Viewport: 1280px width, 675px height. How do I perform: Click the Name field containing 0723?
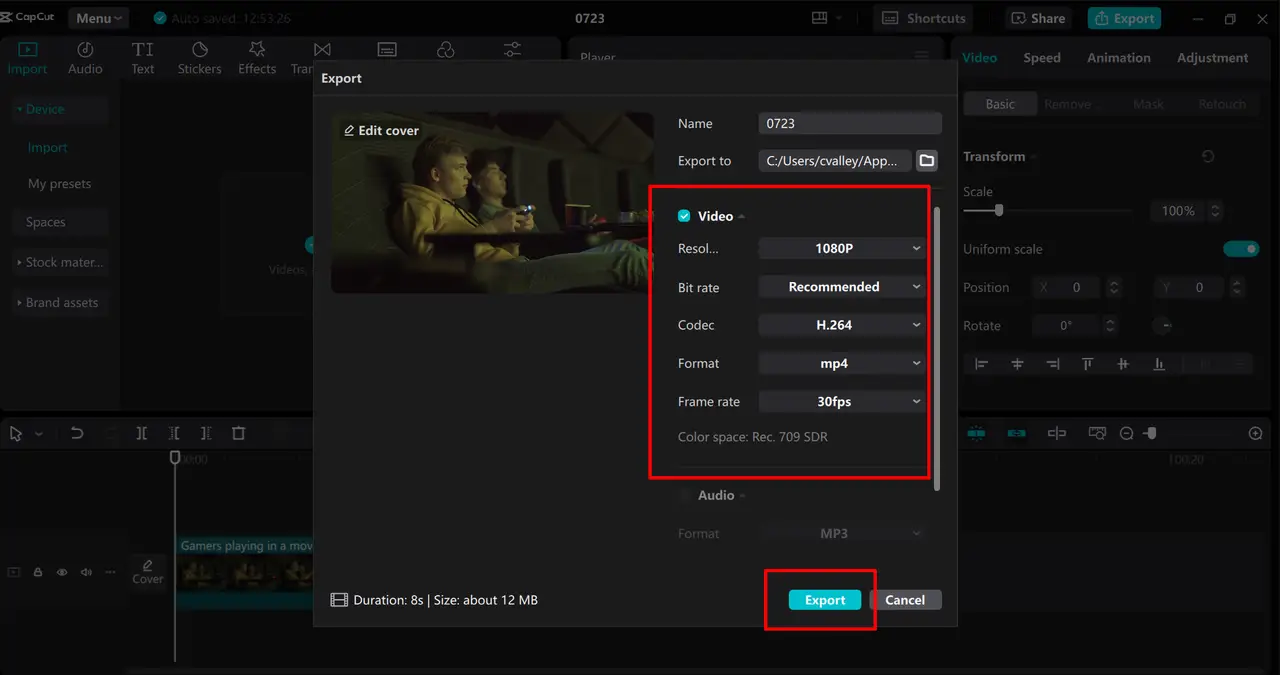[849, 123]
